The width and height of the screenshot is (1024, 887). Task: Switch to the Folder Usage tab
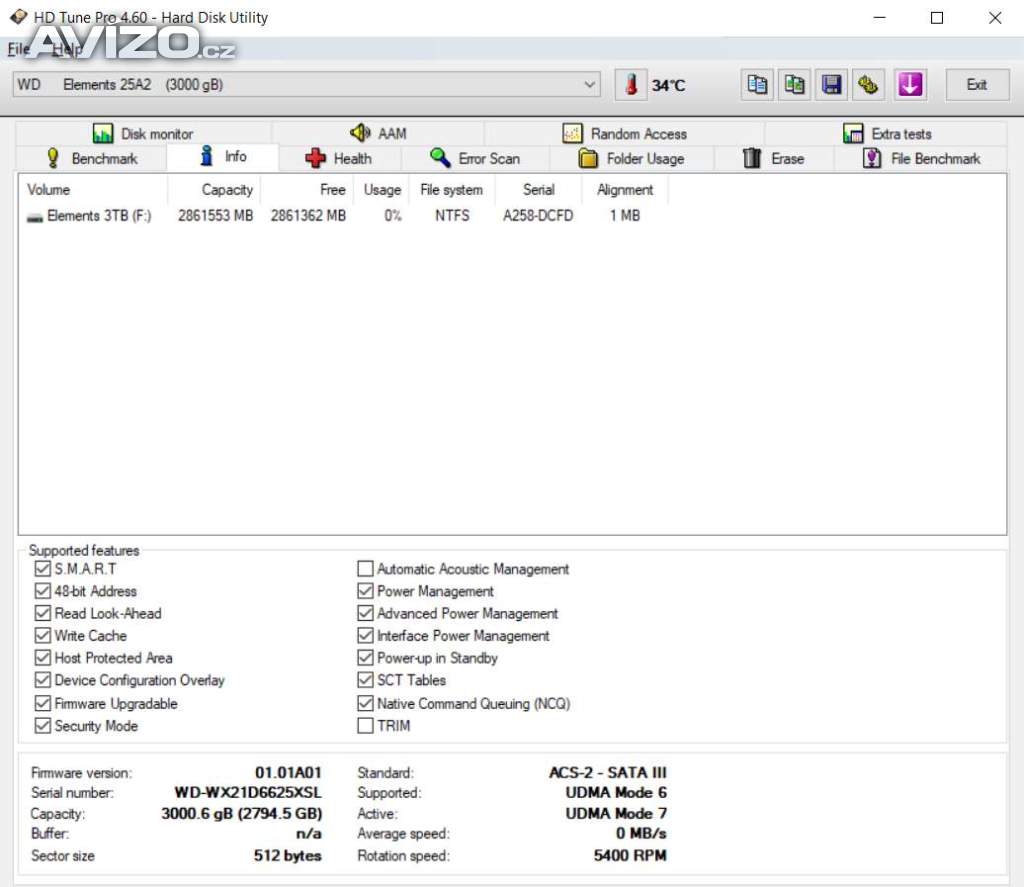pyautogui.click(x=632, y=159)
